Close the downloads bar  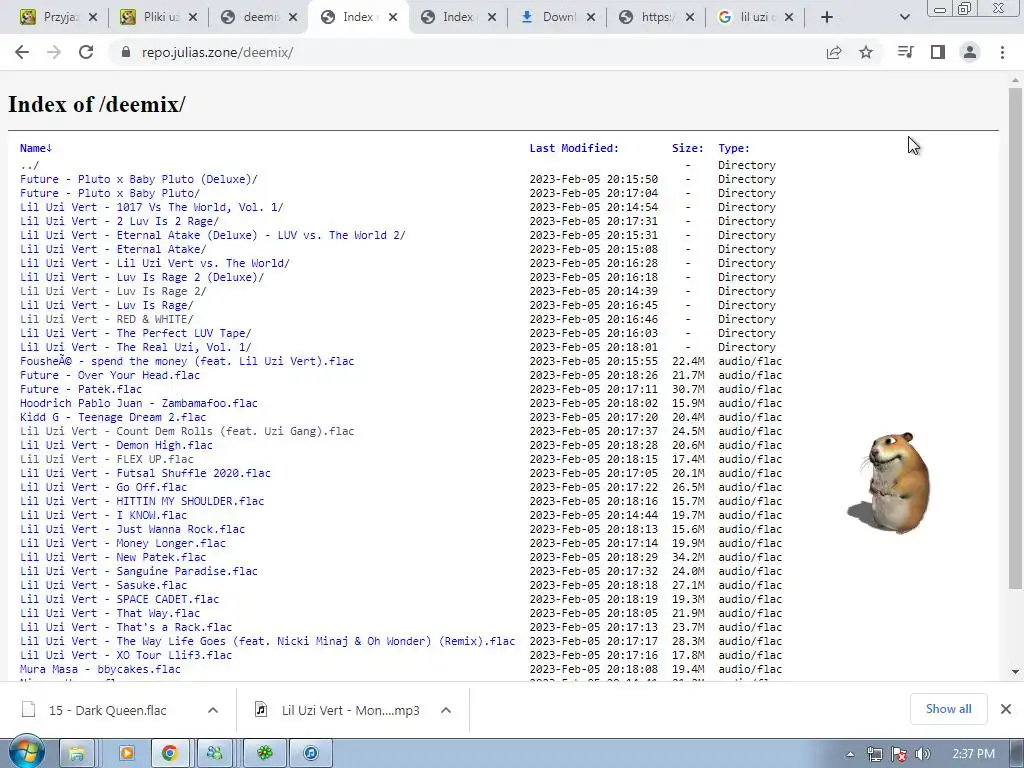coord(1006,709)
